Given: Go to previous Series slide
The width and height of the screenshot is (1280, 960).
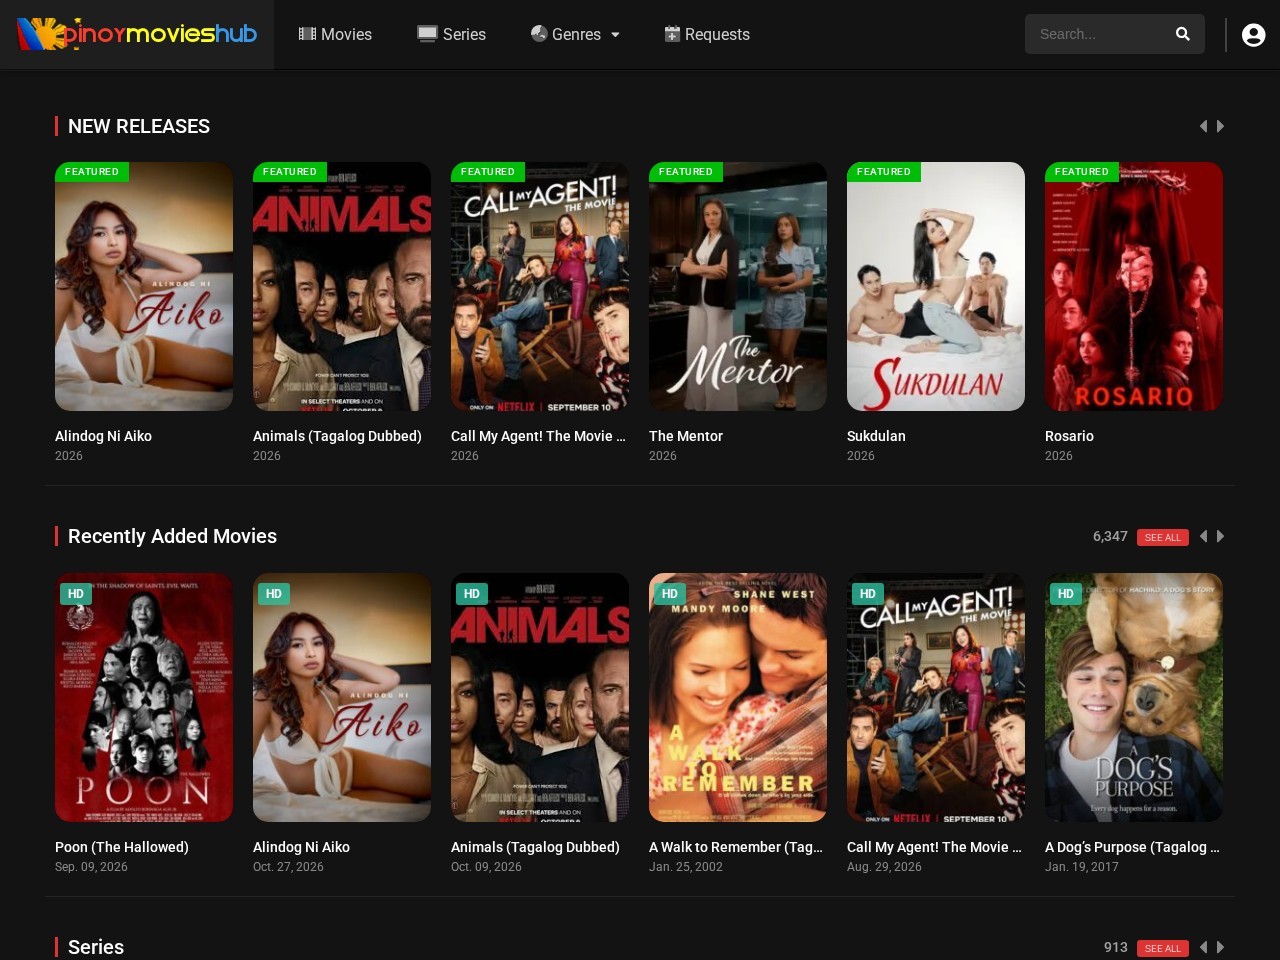Looking at the screenshot, I should coord(1203,947).
